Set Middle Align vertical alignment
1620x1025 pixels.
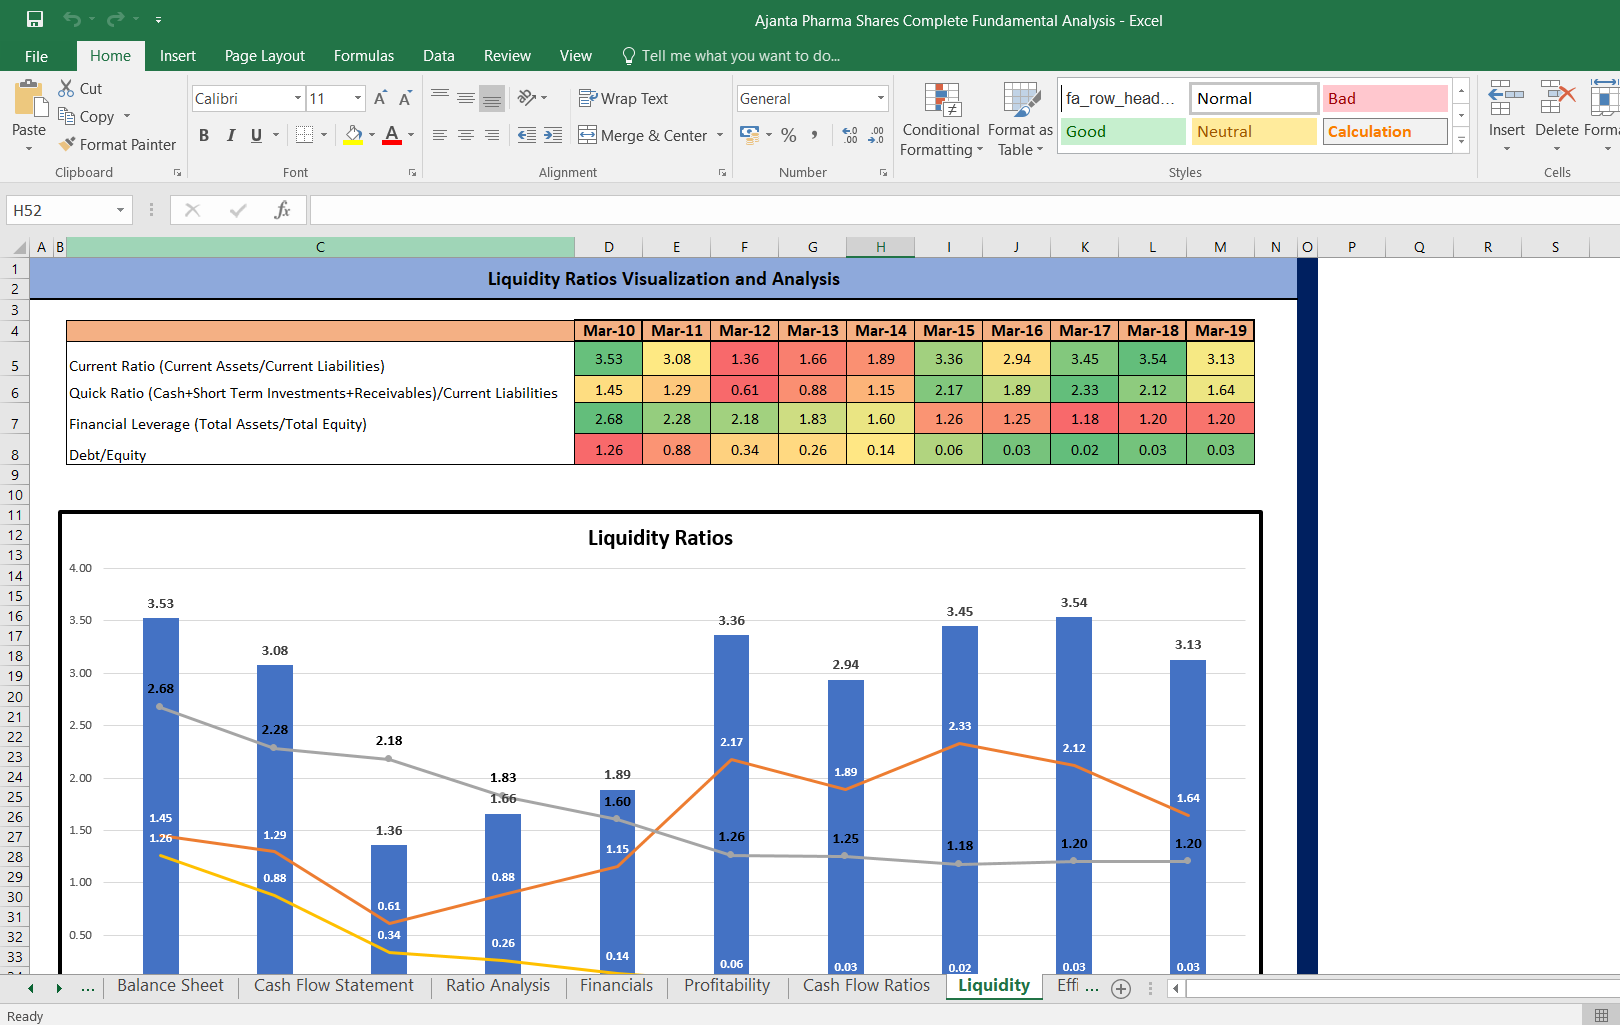coord(466,98)
